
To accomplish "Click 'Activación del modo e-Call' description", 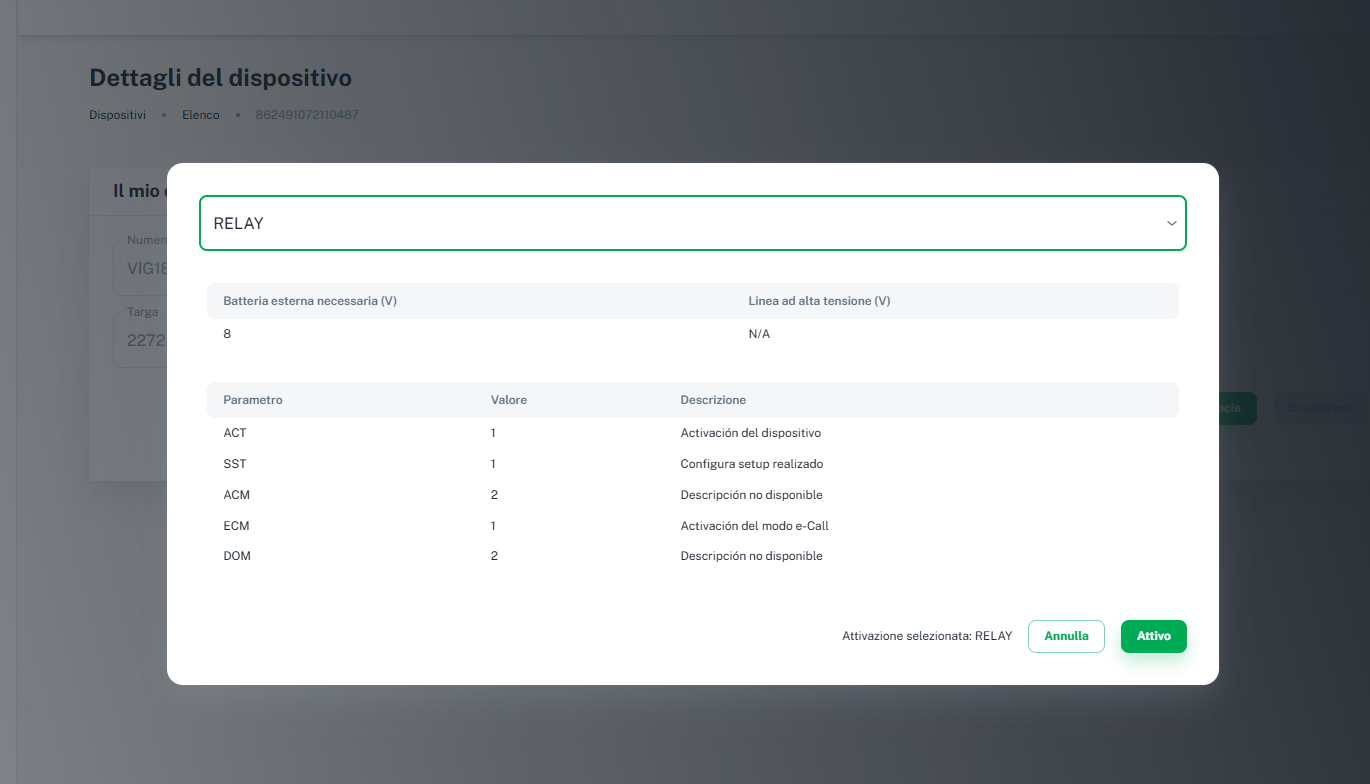I will click(754, 526).
